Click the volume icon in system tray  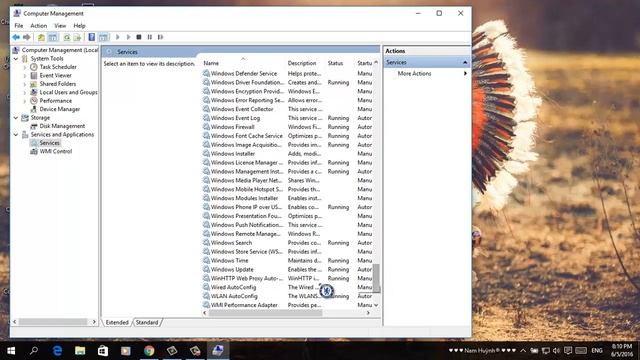coord(556,351)
